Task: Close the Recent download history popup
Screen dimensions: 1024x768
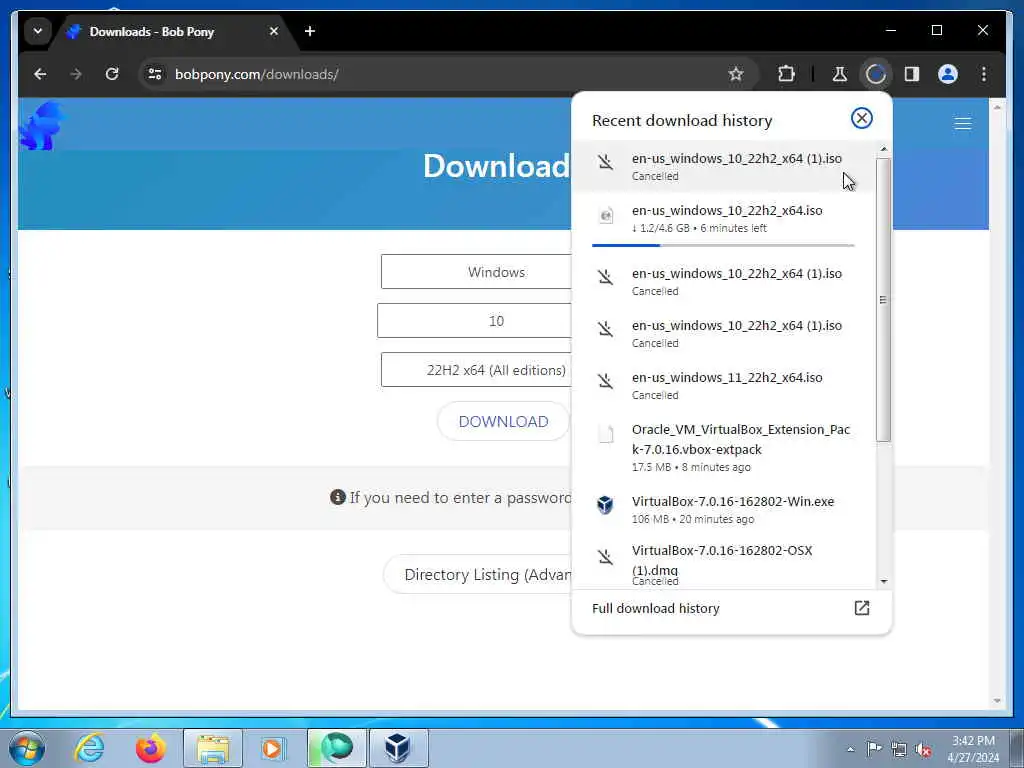Action: [x=861, y=118]
